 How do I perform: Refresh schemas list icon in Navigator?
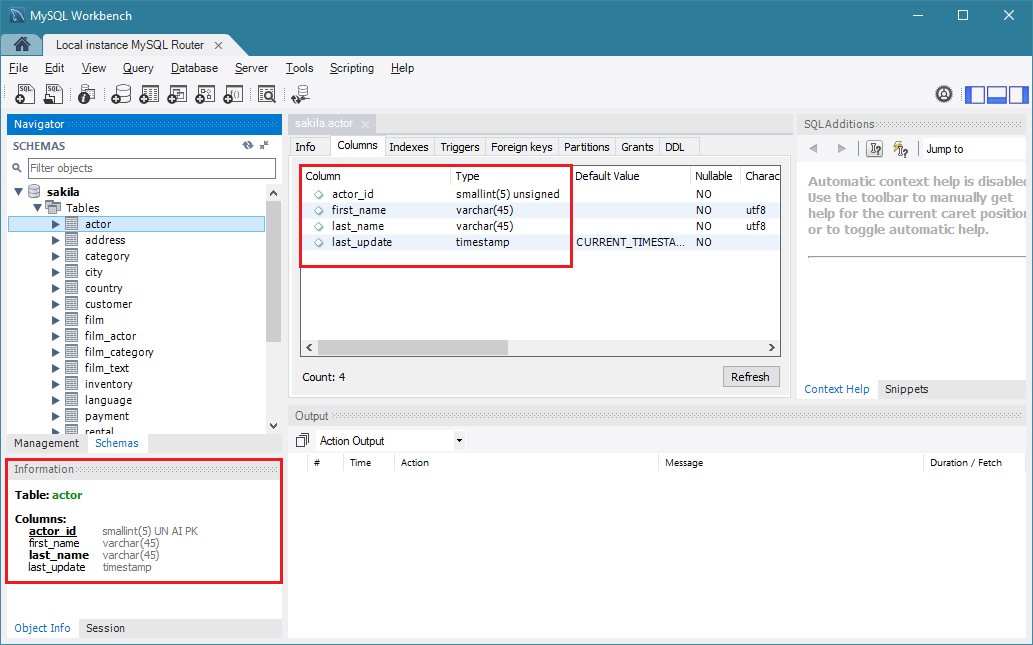tap(248, 145)
